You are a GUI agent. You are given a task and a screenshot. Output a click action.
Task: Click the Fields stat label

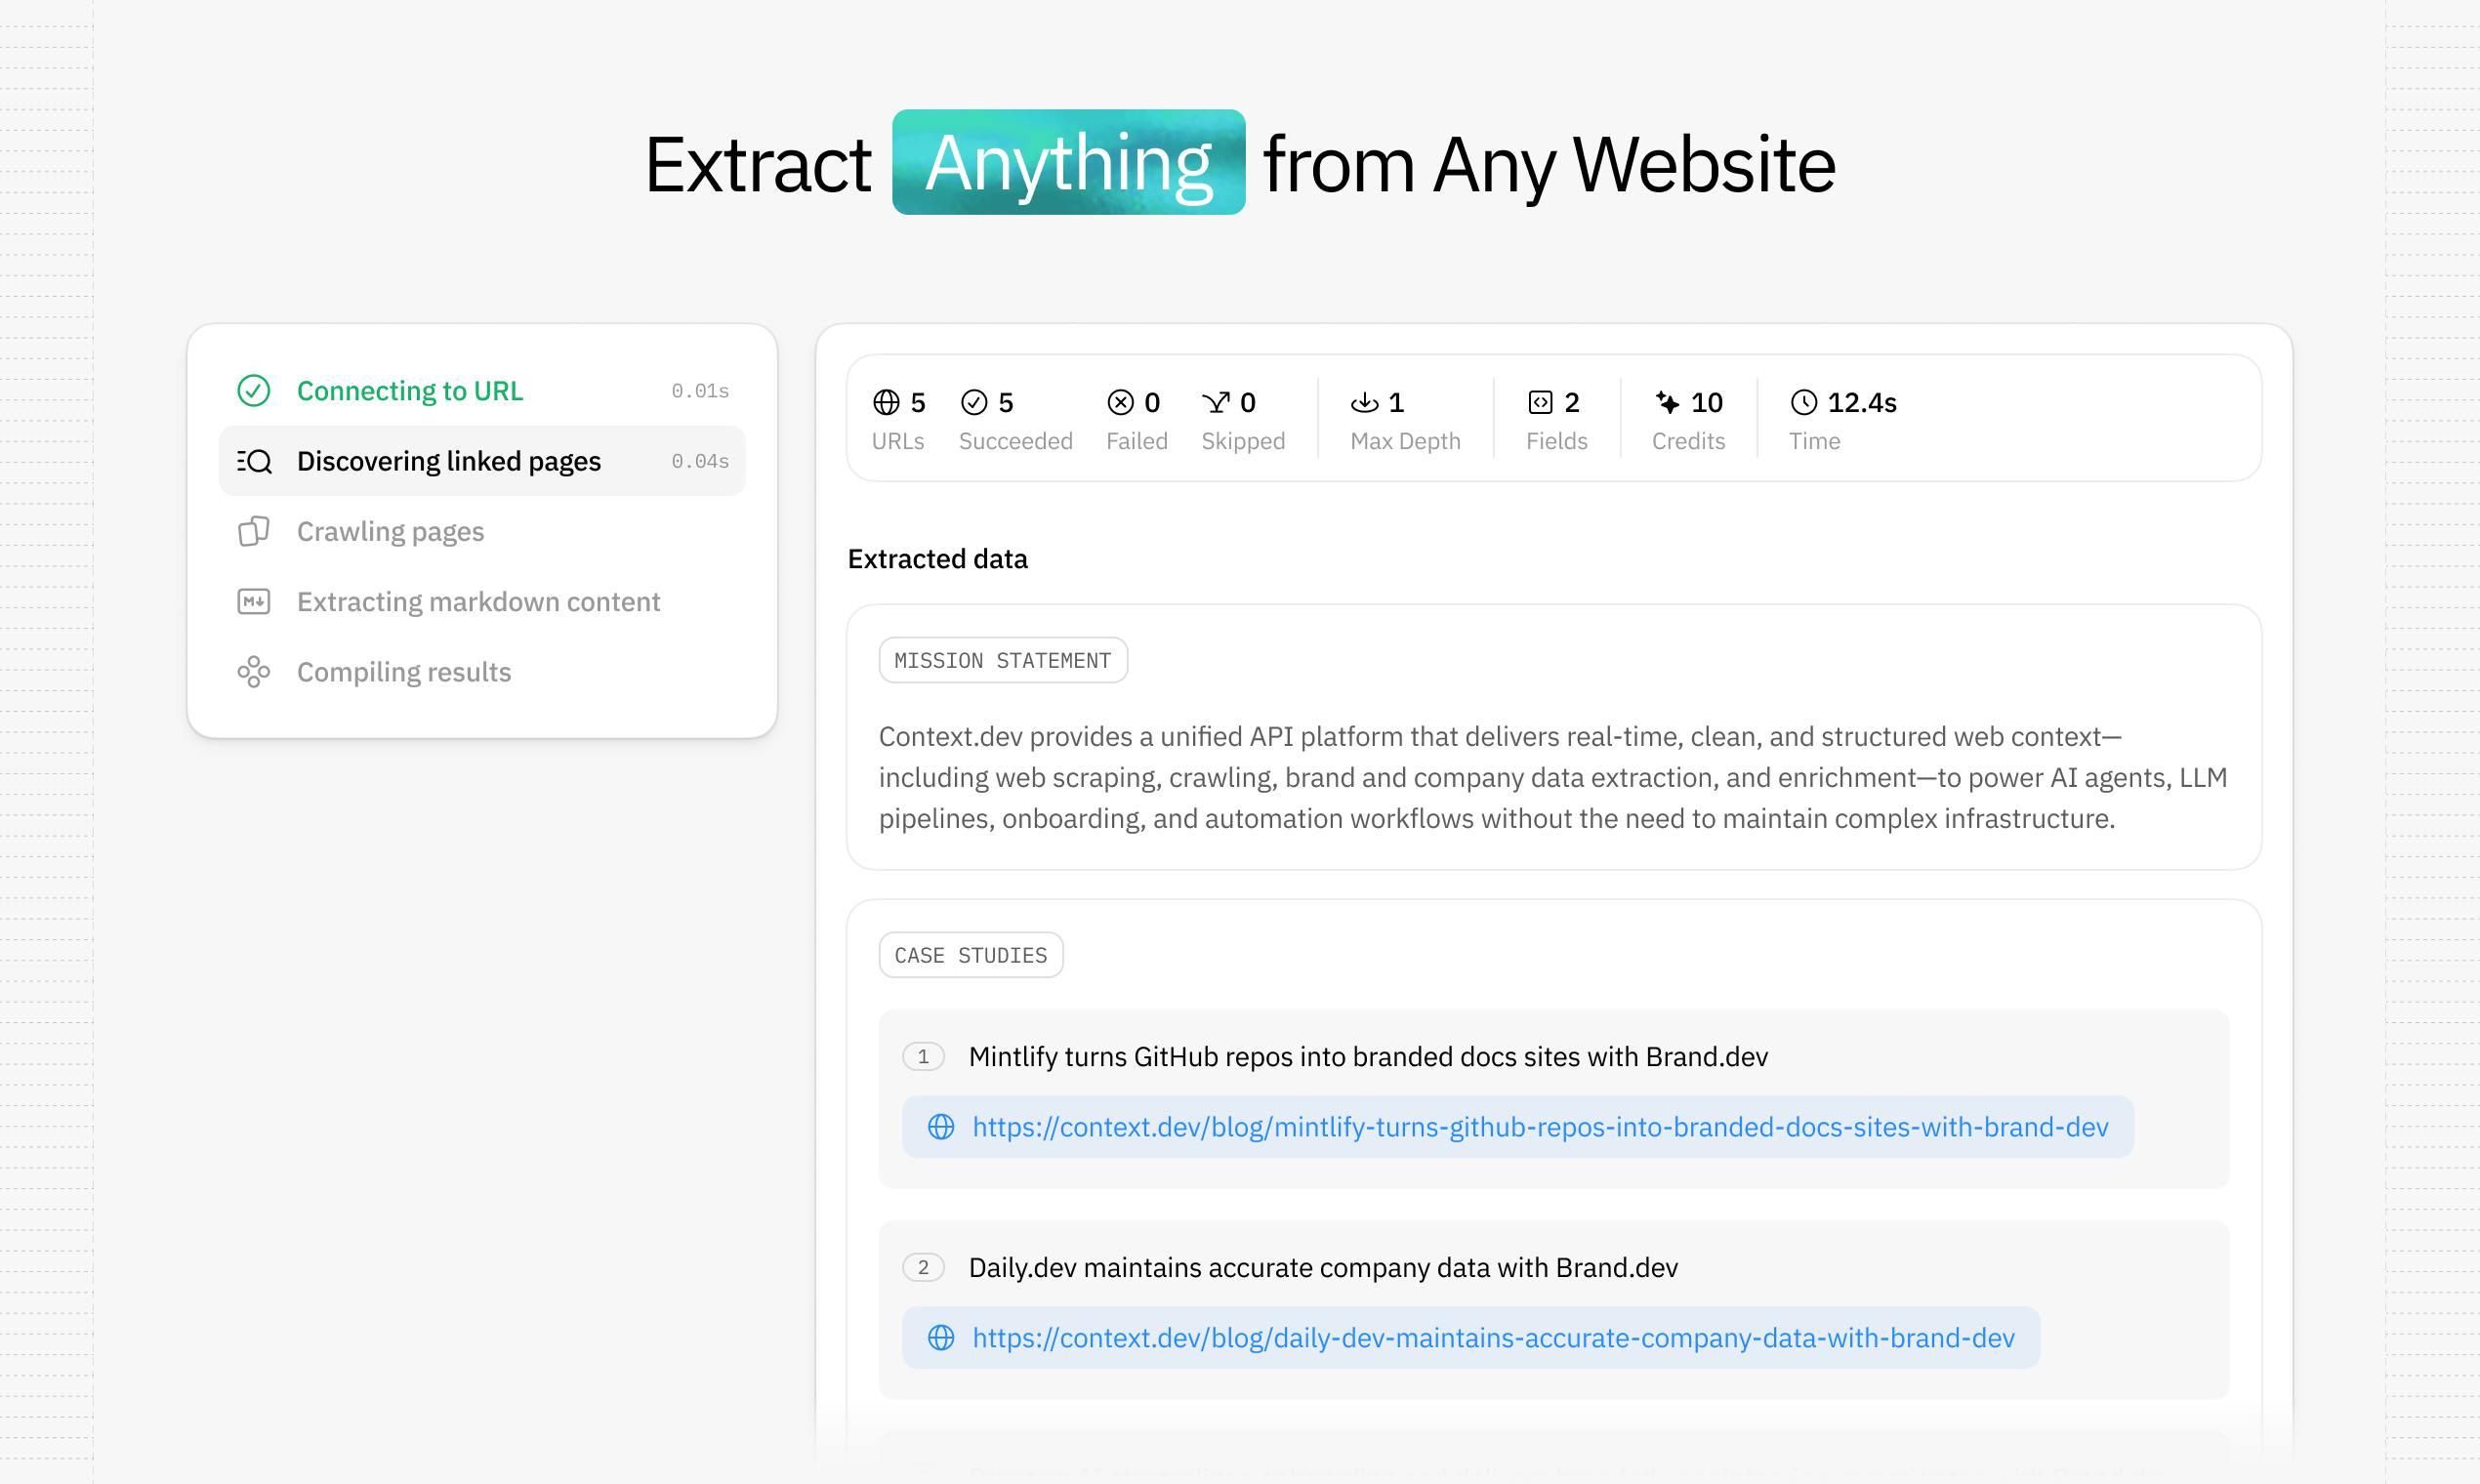[x=1556, y=441]
